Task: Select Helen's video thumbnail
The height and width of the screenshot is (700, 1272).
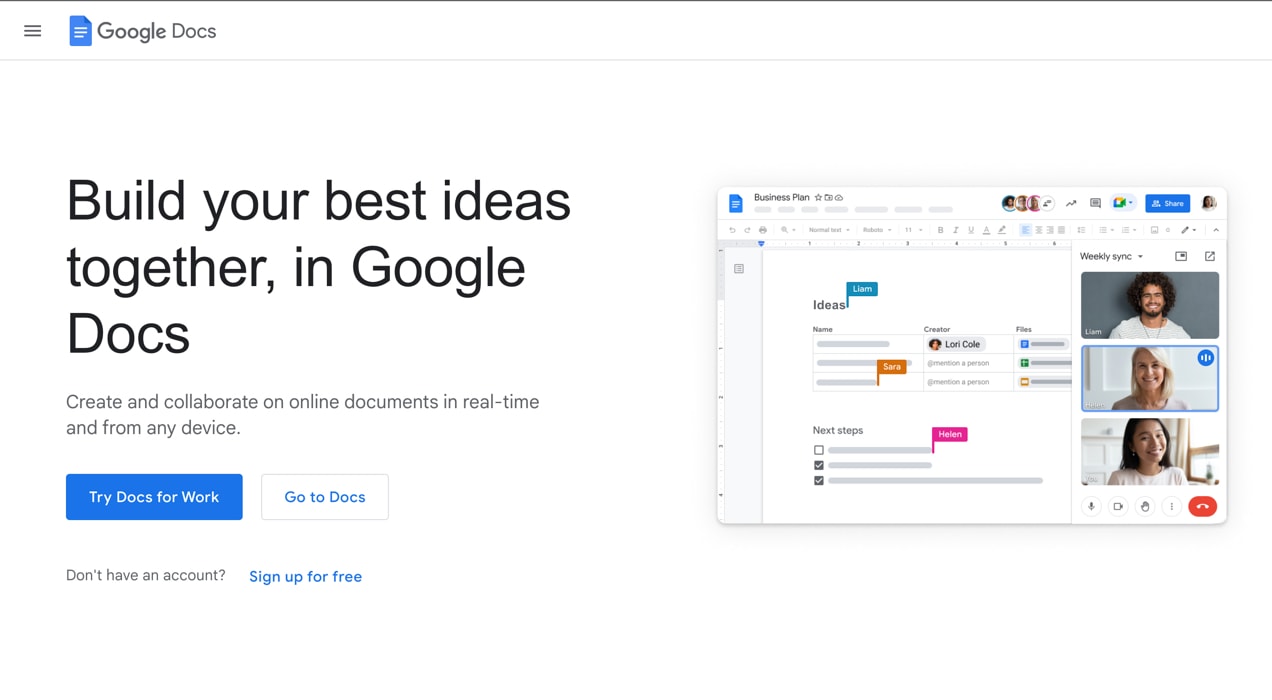Action: 1150,378
